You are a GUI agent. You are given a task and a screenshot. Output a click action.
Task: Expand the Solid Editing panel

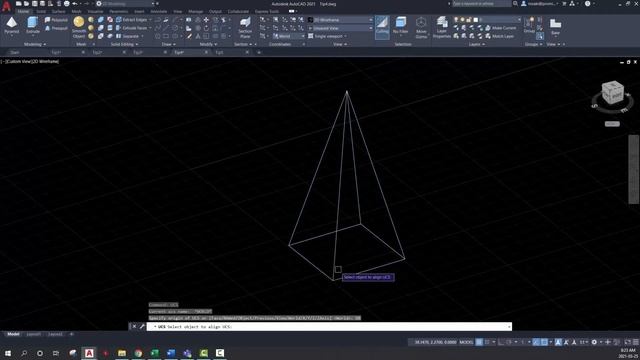(124, 44)
